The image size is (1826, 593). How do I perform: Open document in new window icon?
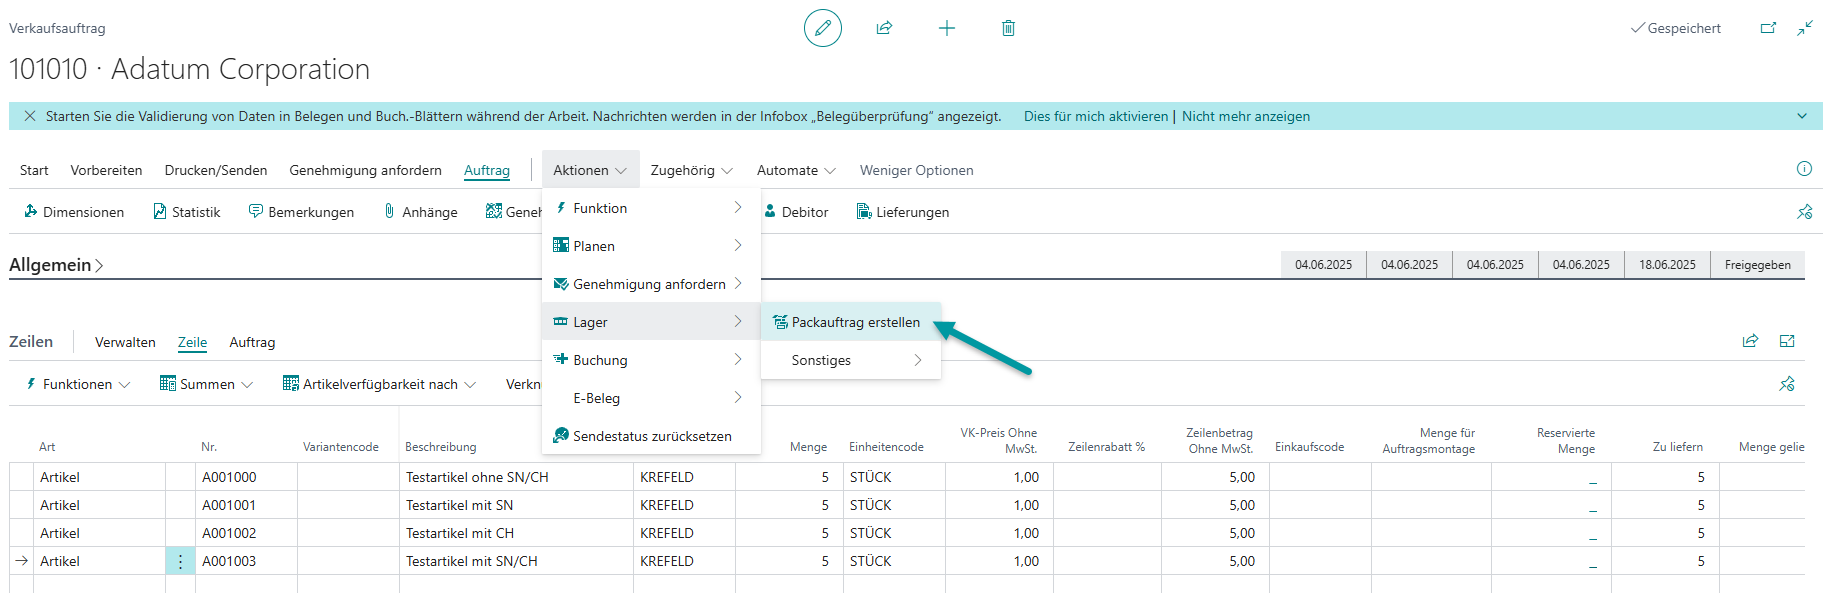coord(1768,28)
